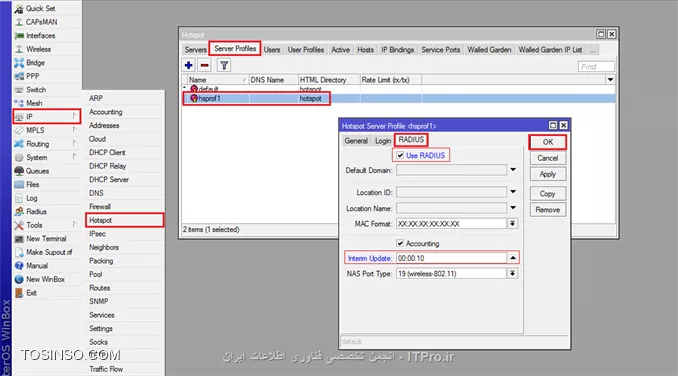Viewport: 678px width, 376px height.
Task: Open the NAS Port Type dropdown
Action: pyautogui.click(x=512, y=273)
